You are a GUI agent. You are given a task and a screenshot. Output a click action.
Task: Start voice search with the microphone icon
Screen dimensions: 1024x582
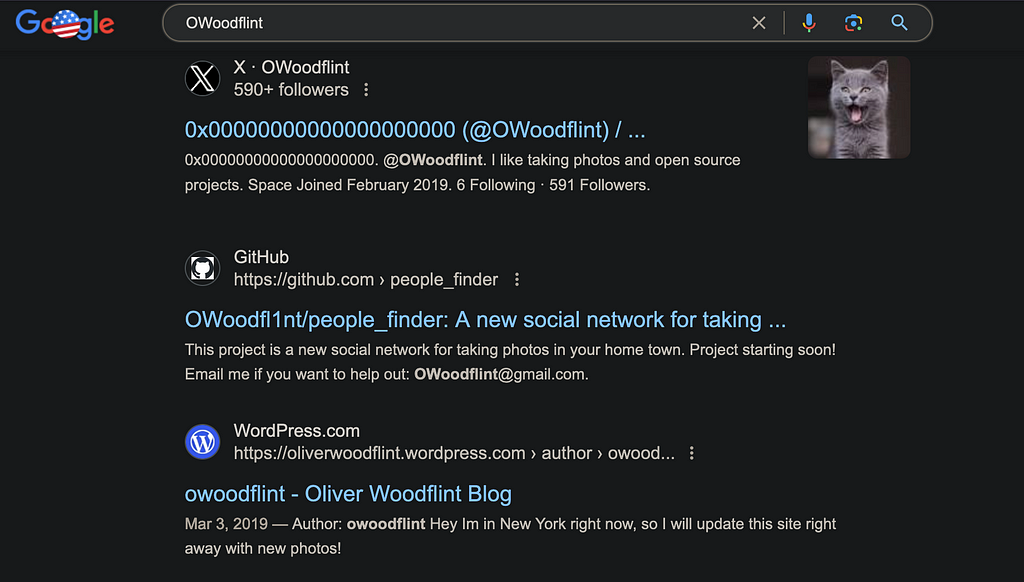pyautogui.click(x=808, y=23)
